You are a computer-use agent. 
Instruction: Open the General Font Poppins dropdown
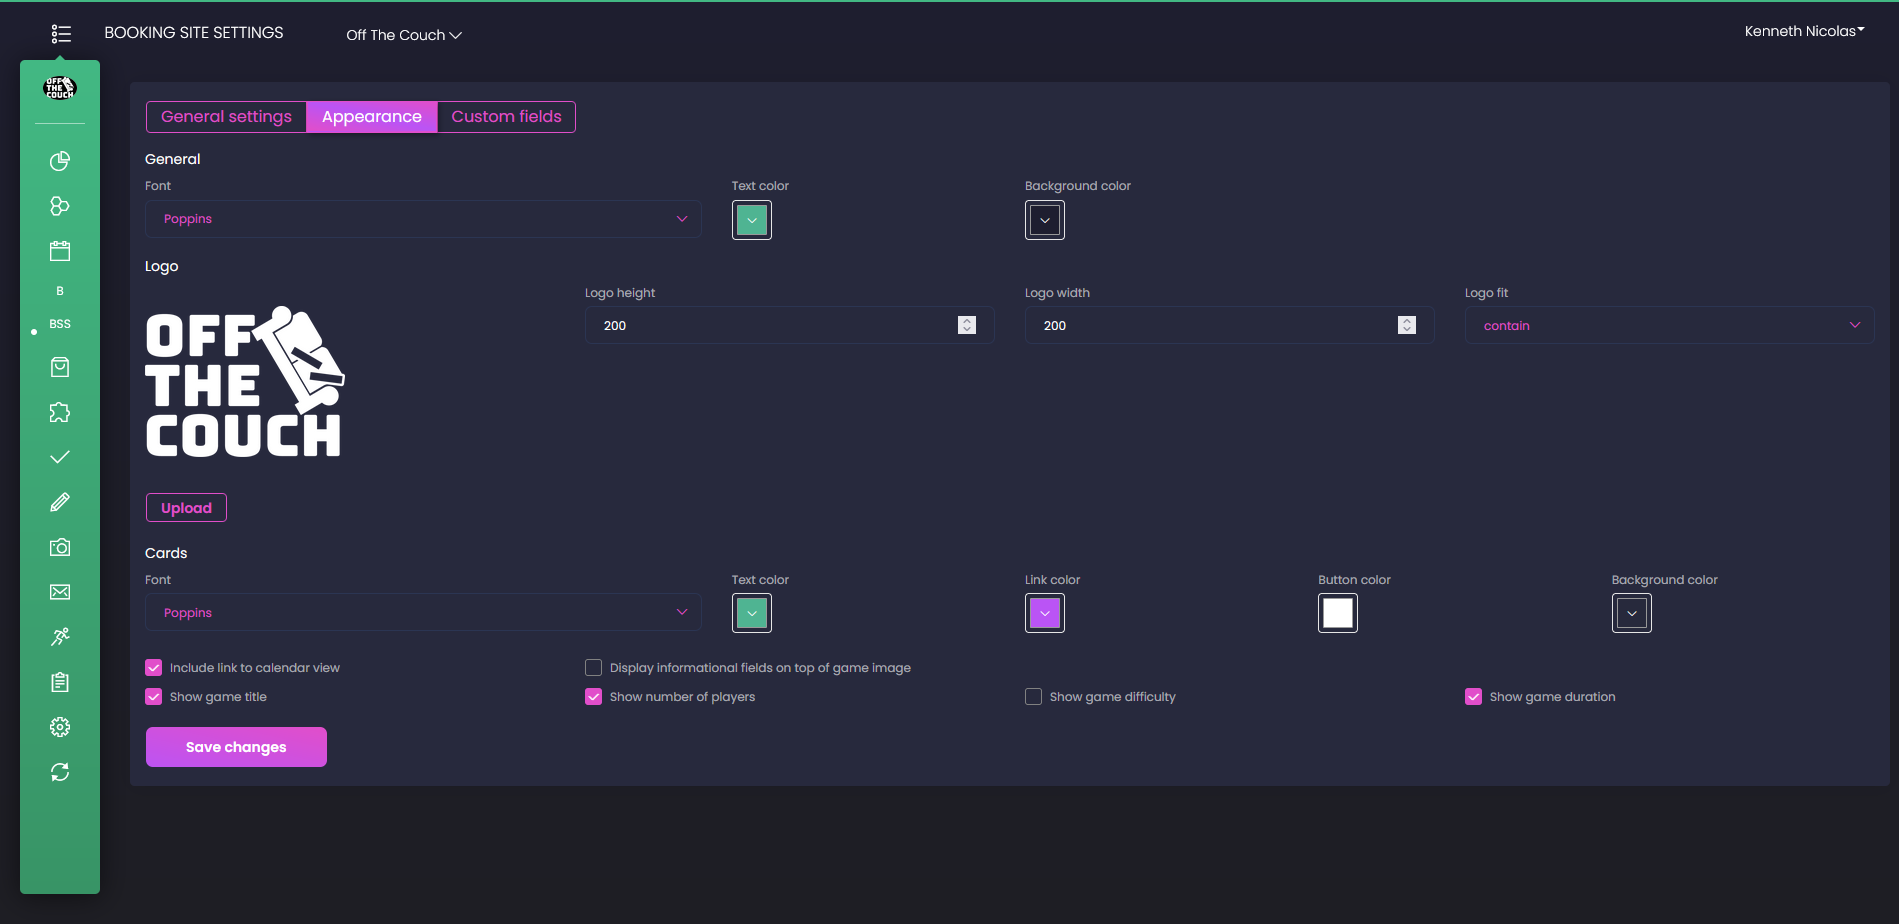click(423, 219)
